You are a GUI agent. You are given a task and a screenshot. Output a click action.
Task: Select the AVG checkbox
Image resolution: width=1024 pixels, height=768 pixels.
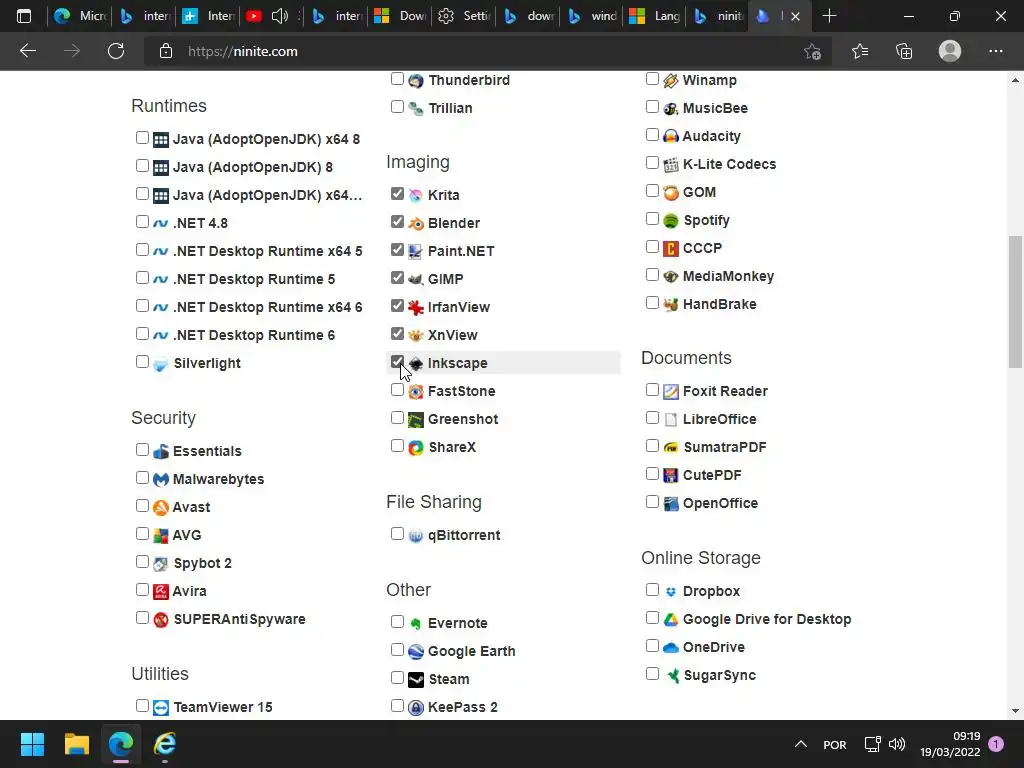pos(142,534)
